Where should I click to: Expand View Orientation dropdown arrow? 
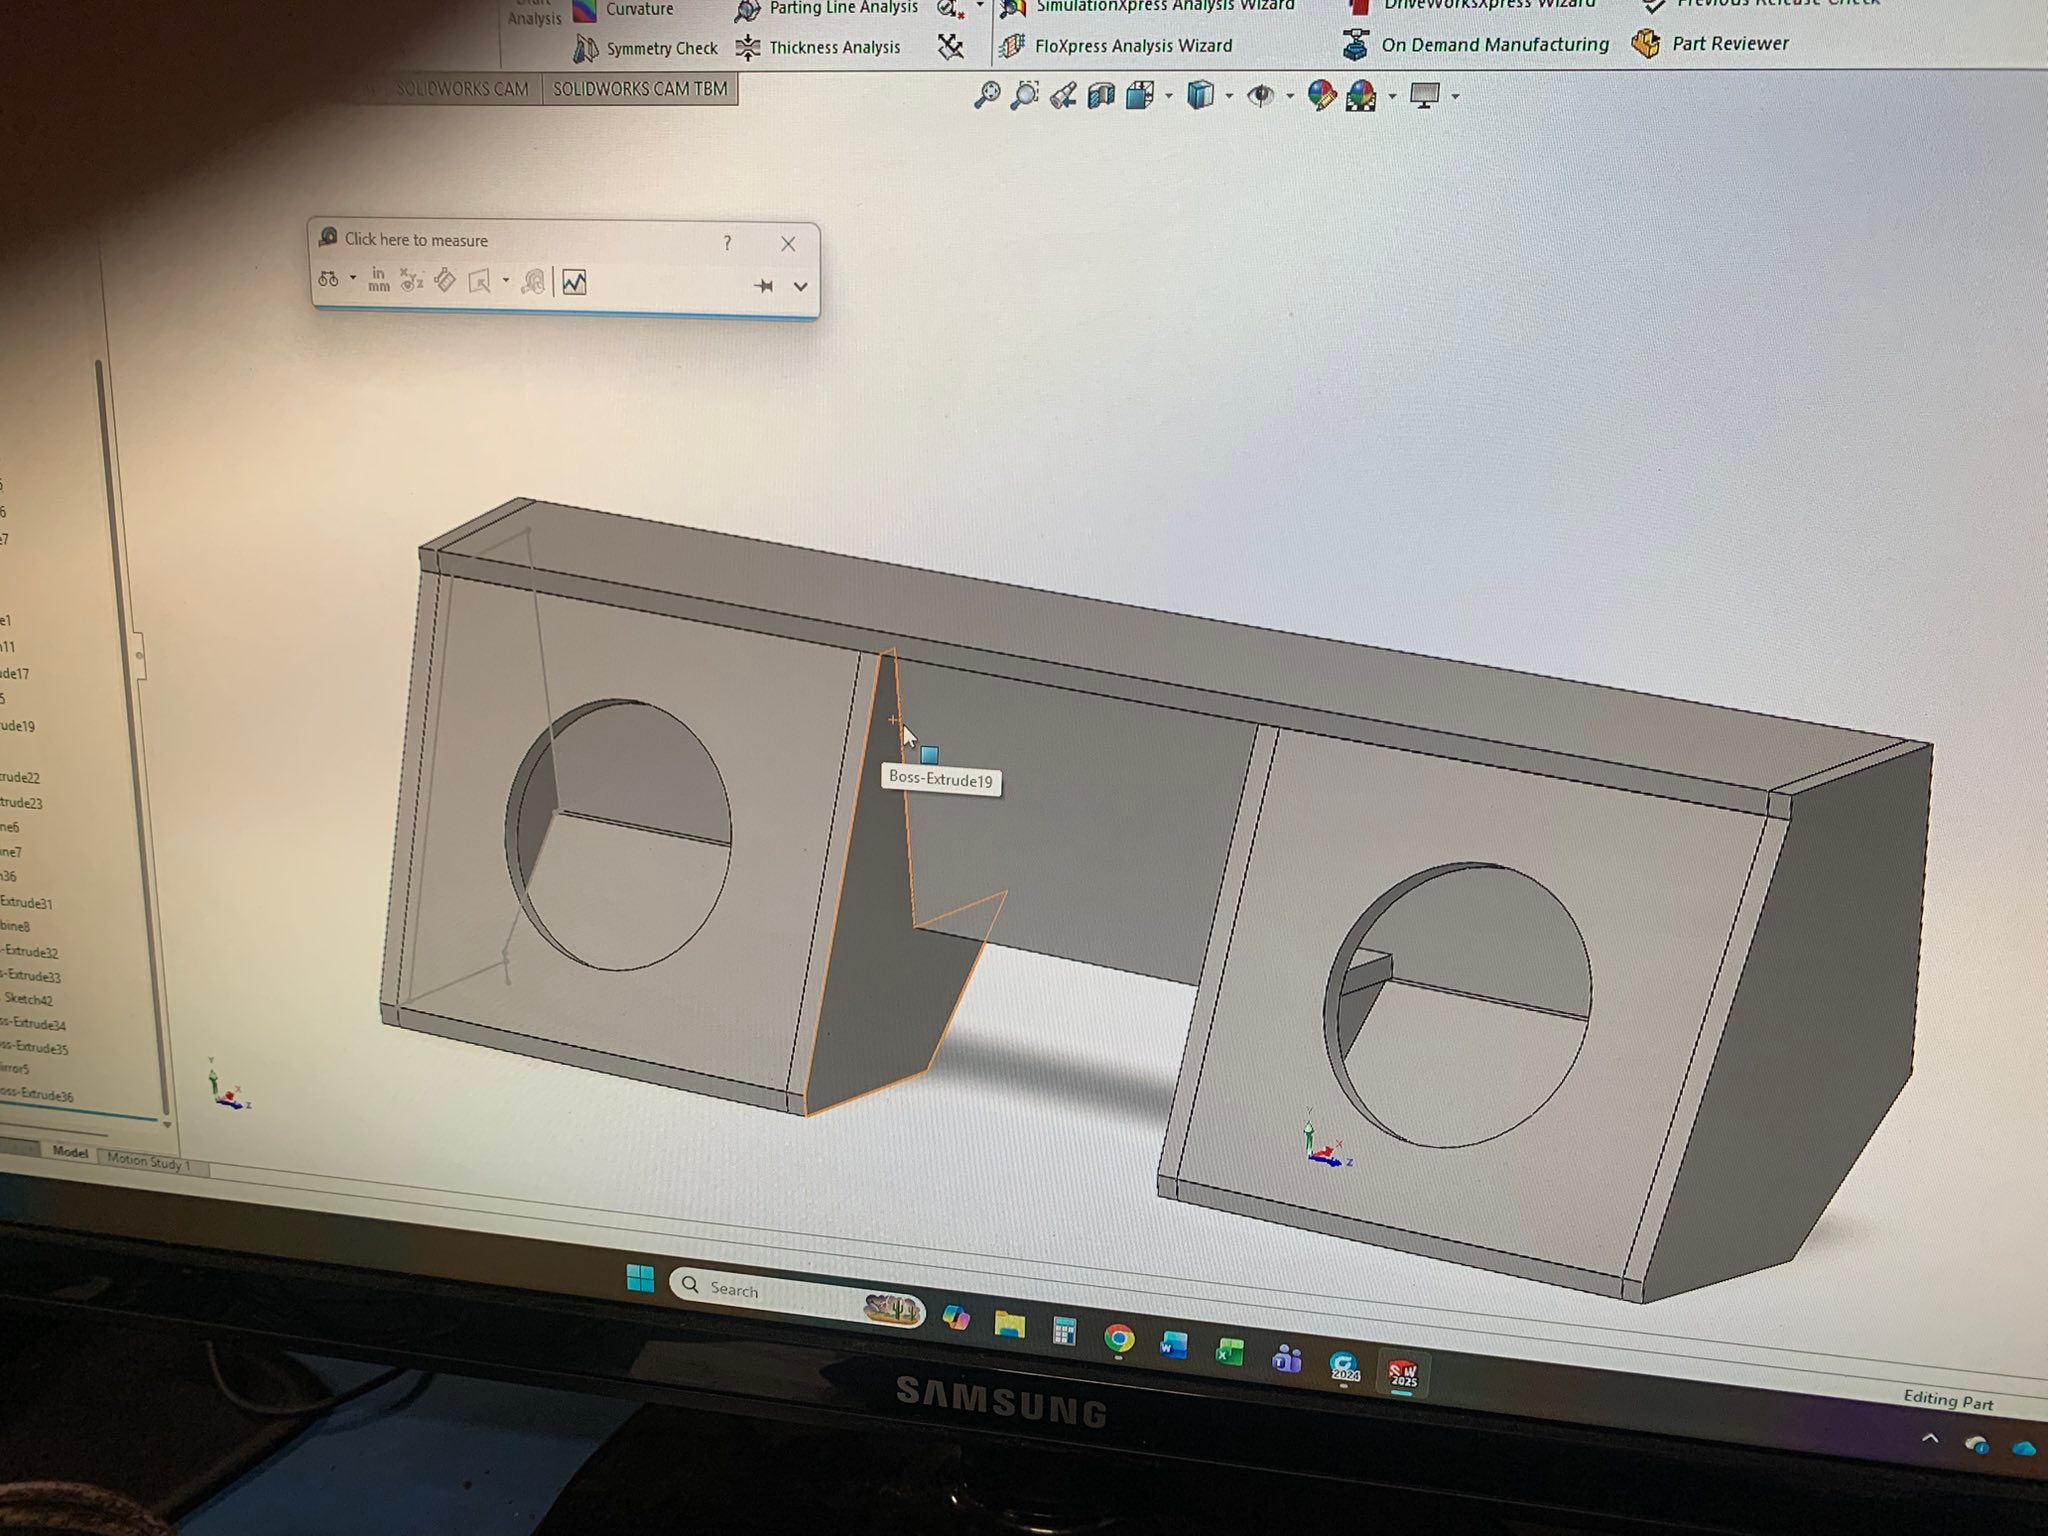(1169, 97)
